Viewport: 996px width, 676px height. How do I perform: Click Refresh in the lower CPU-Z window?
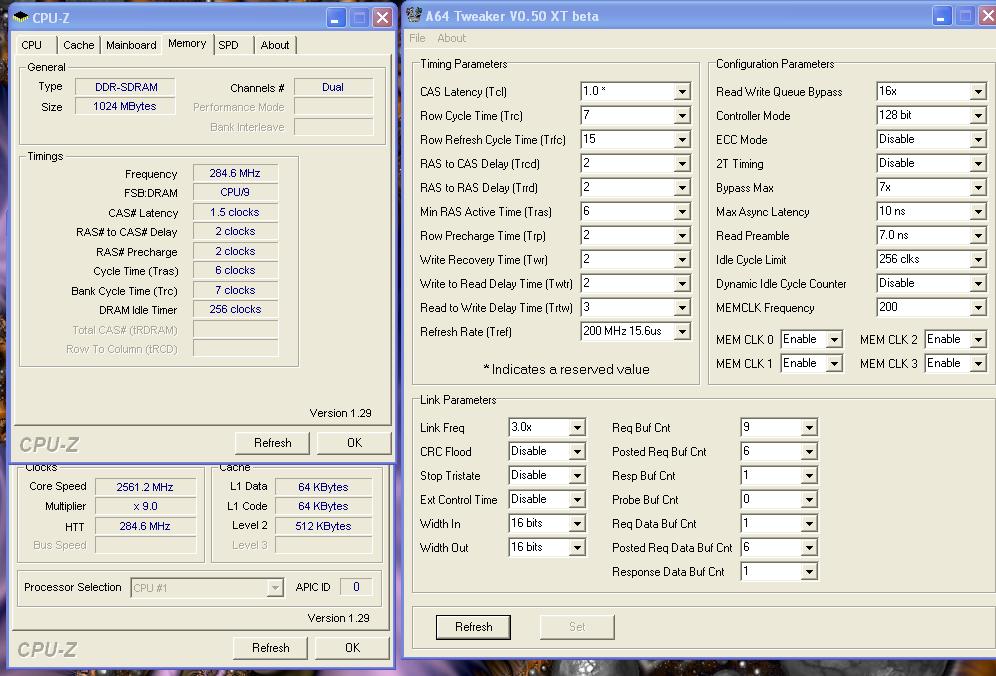(271, 648)
